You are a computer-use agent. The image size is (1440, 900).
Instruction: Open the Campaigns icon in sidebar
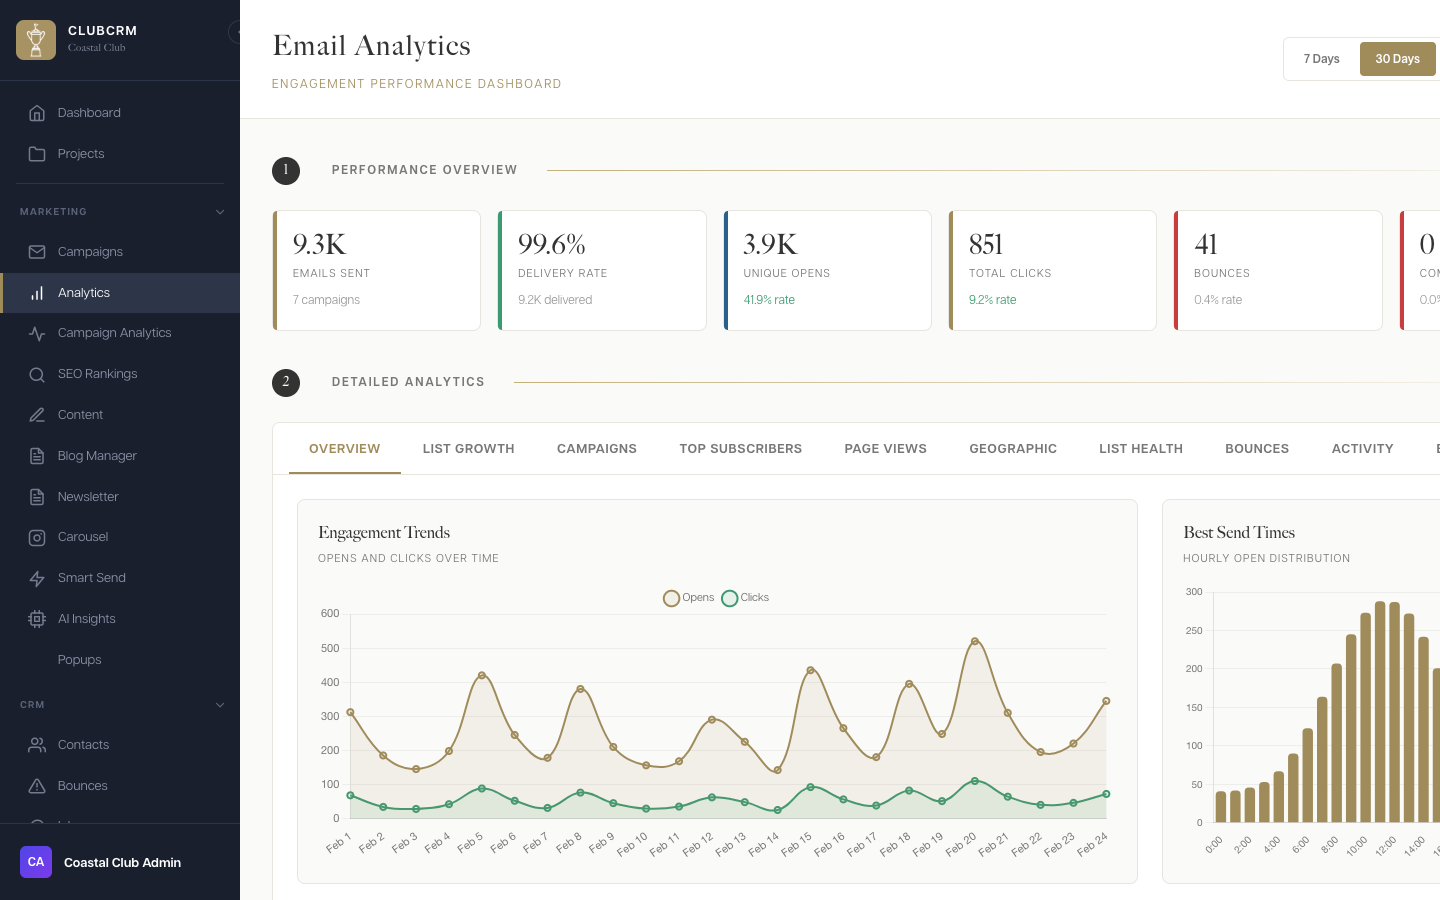coord(37,251)
